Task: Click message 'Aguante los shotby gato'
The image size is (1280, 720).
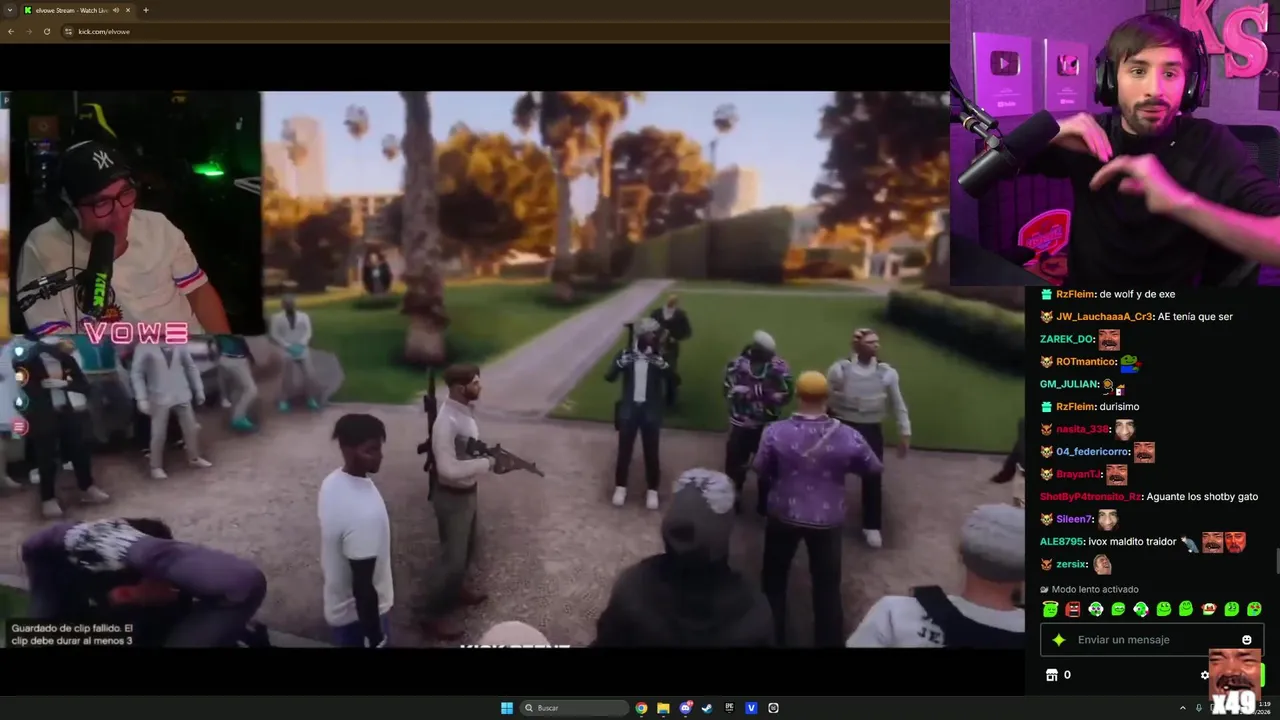Action: [x=1202, y=497]
